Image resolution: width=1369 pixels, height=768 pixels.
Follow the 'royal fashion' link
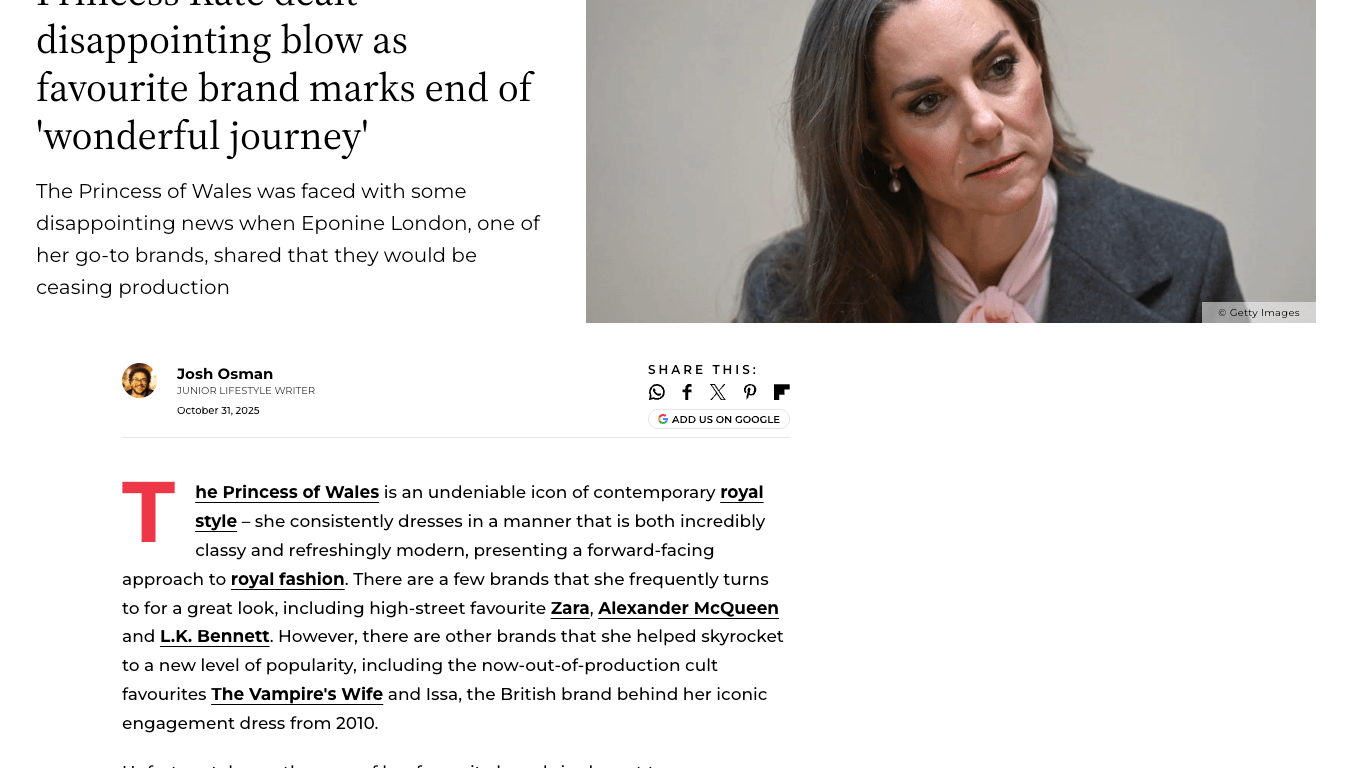coord(287,579)
